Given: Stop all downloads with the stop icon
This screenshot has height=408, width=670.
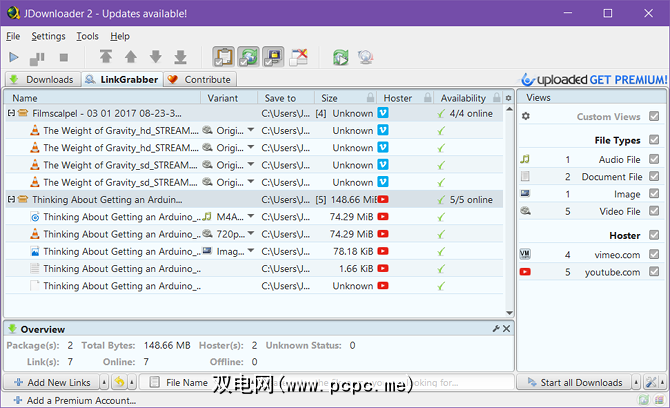Looking at the screenshot, I should coord(64,57).
